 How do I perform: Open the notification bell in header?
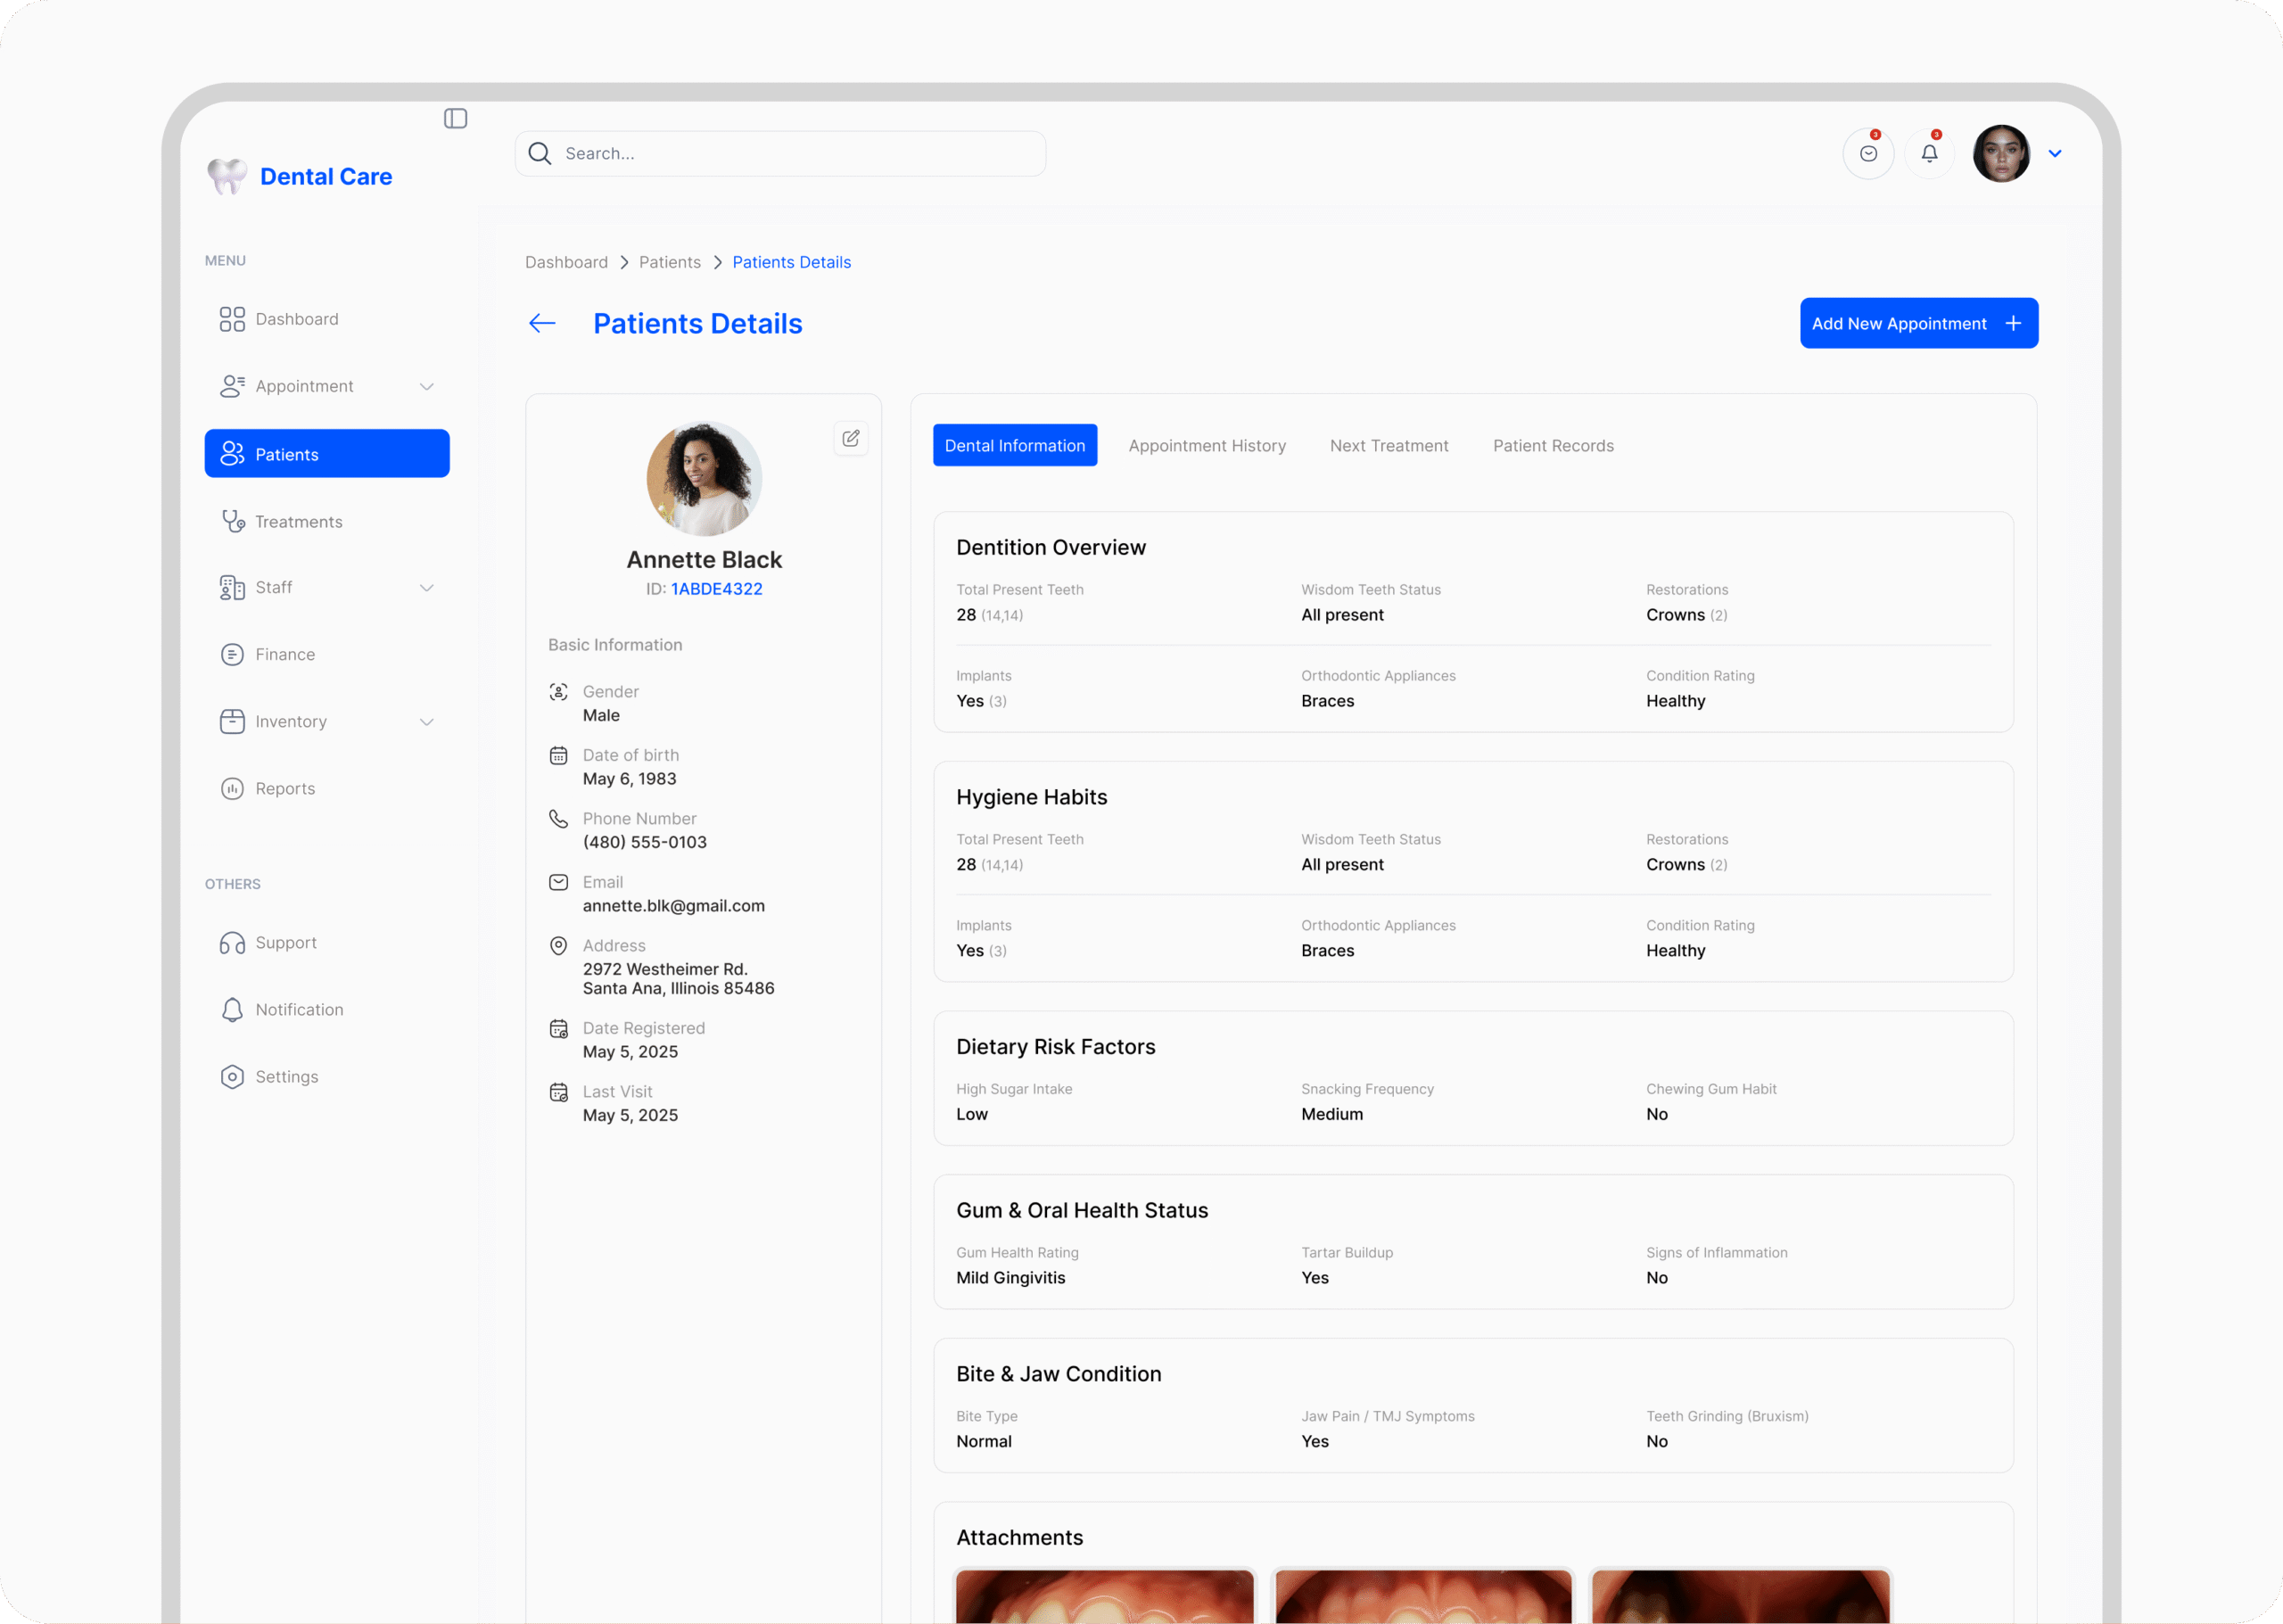(1929, 154)
